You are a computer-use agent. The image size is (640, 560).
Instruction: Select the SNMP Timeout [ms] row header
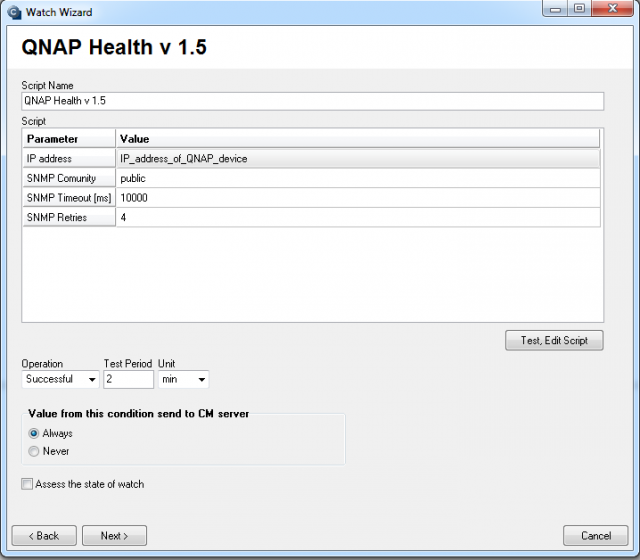pos(69,198)
